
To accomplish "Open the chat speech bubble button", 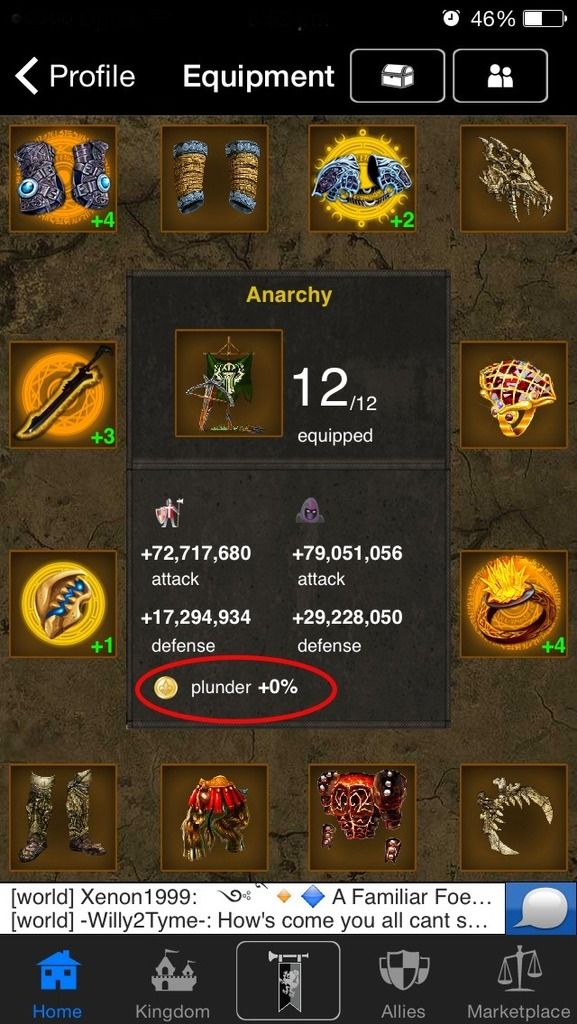I will (541, 908).
